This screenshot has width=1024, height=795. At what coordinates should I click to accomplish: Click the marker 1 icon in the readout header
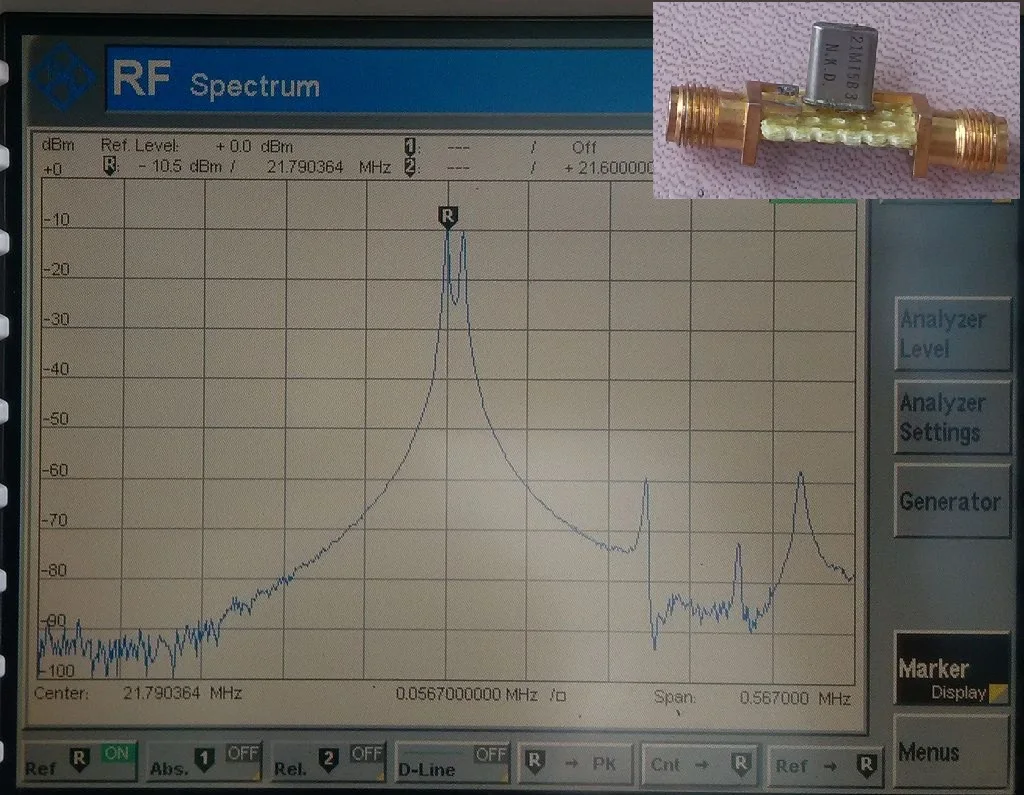(x=410, y=147)
